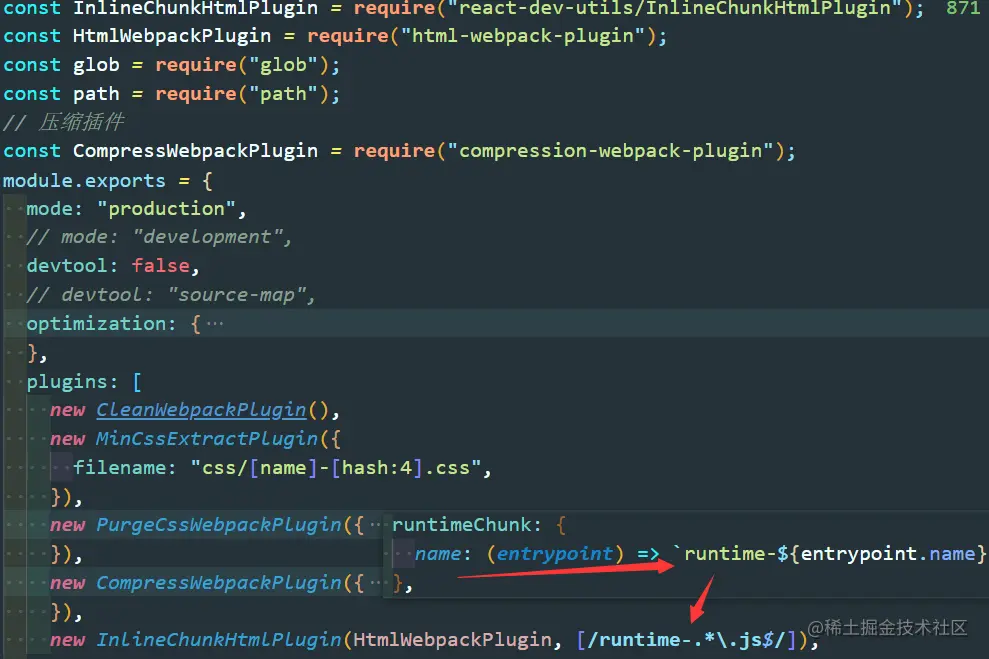This screenshot has height=659, width=989.
Task: Unfold the collapsed CompressWebpackPlugin options ellipsis
Action: (375, 583)
